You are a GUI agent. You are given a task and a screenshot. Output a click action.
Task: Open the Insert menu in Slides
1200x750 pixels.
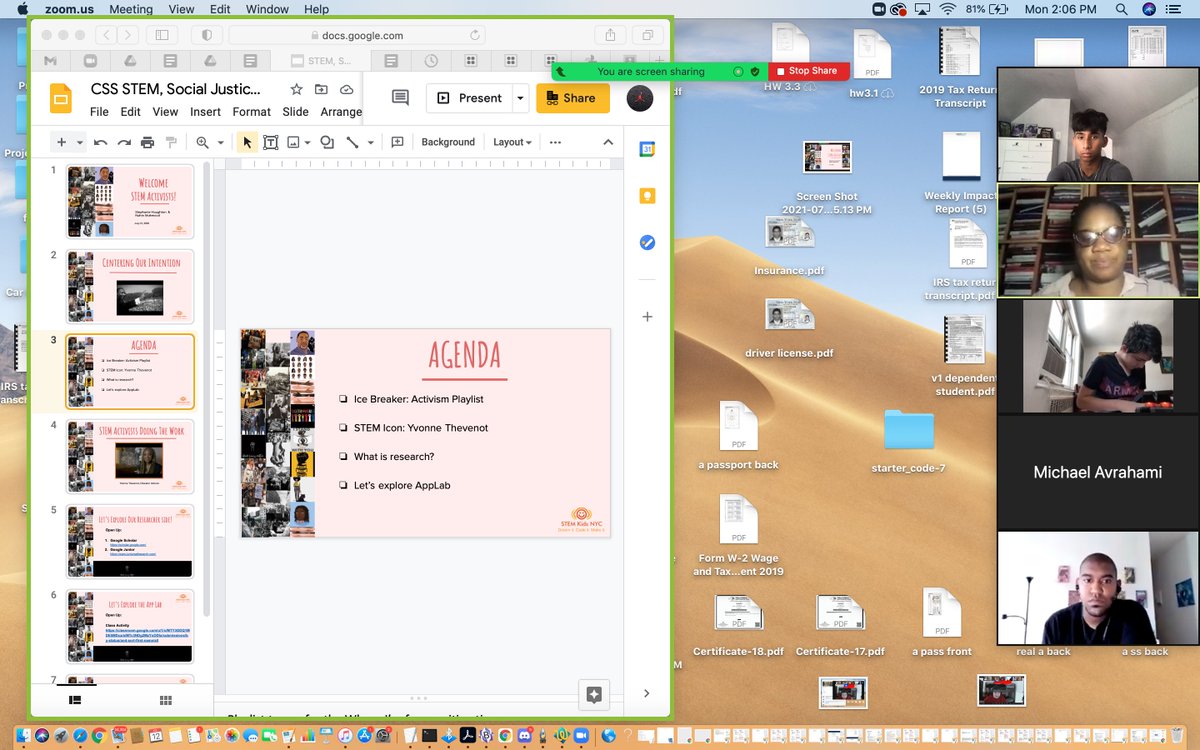(205, 112)
